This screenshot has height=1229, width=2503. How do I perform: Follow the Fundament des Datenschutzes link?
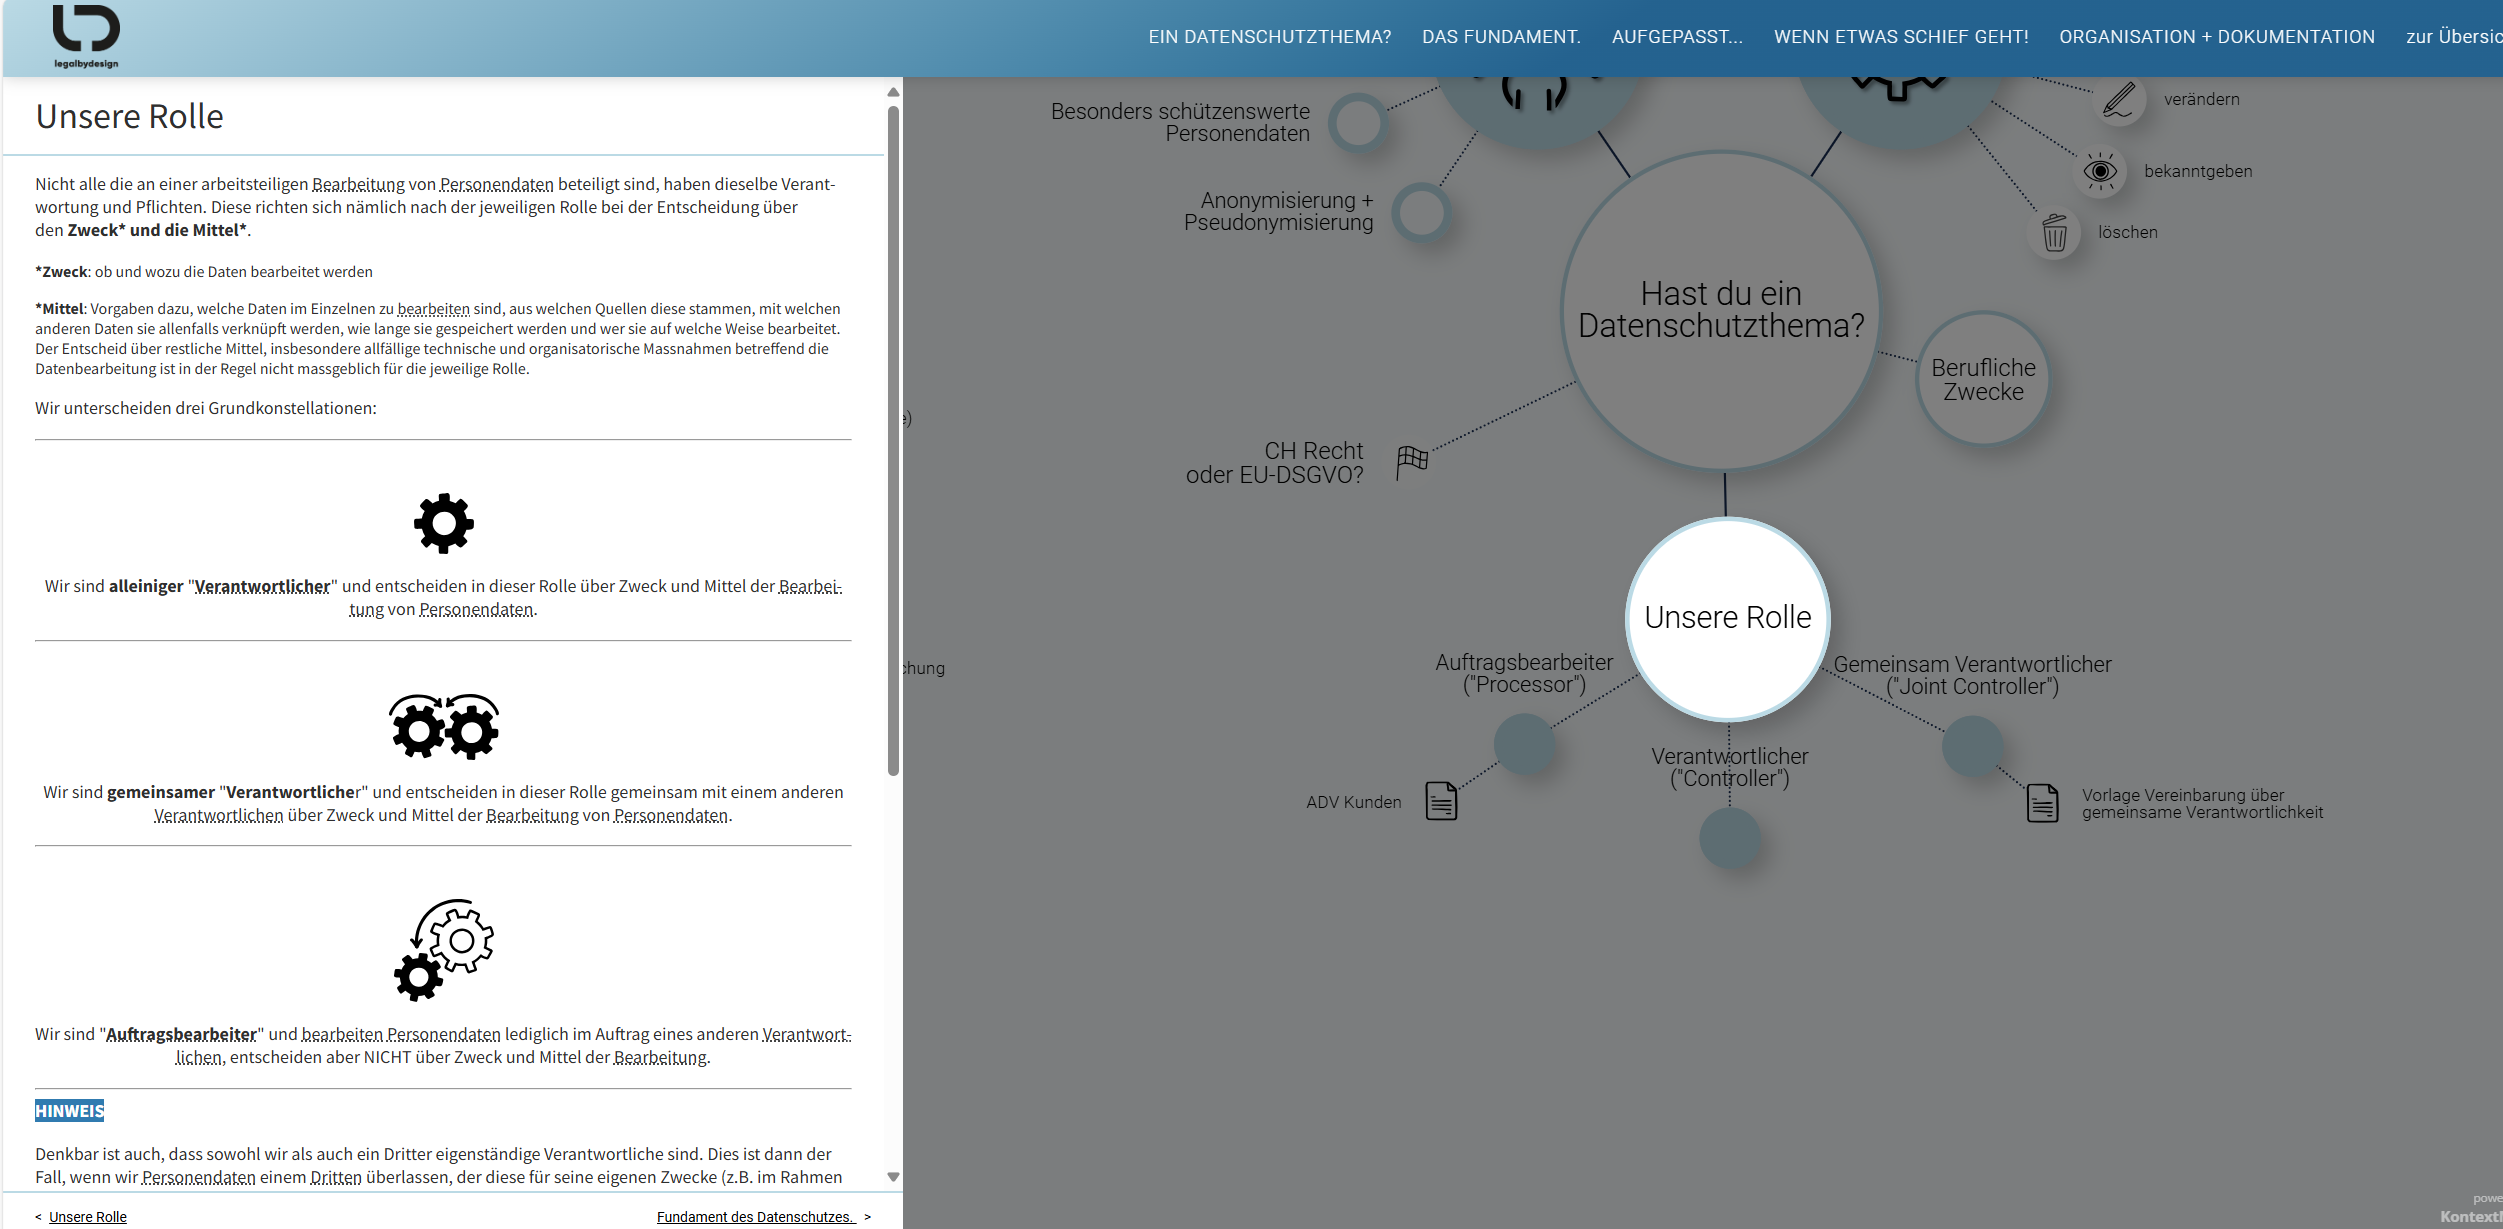[x=754, y=1217]
